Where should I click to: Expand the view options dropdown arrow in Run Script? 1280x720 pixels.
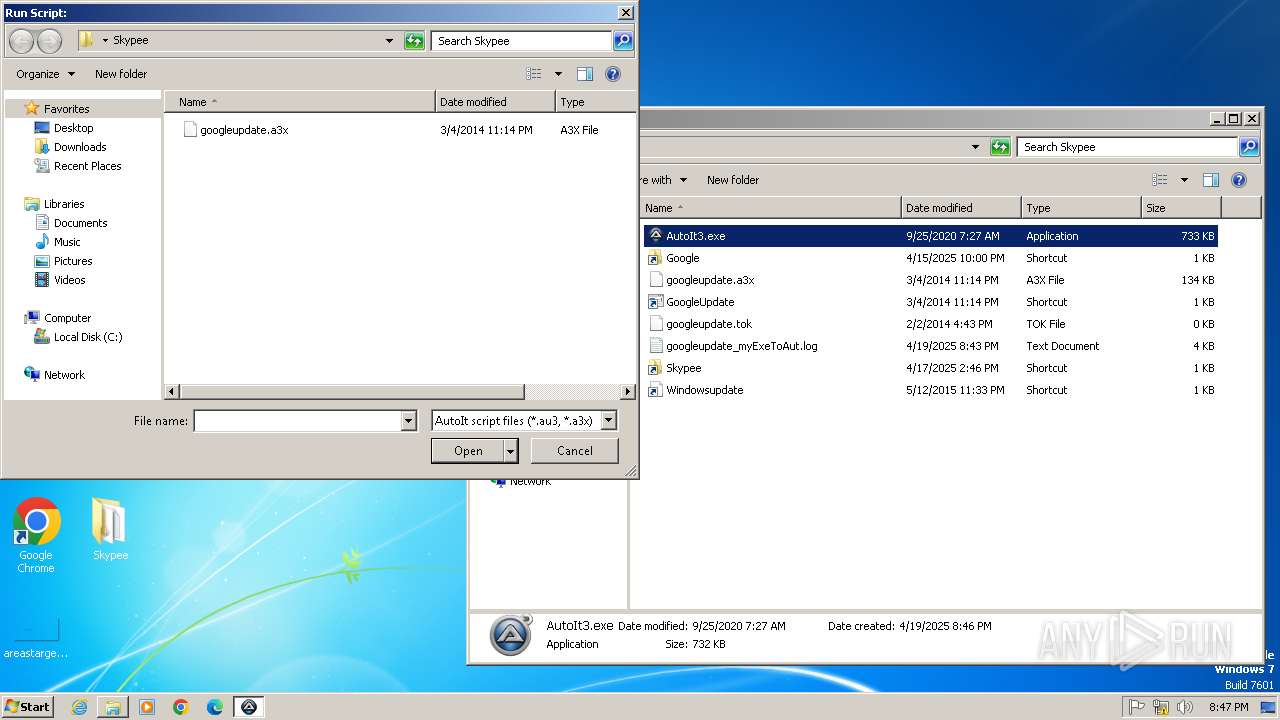point(558,74)
